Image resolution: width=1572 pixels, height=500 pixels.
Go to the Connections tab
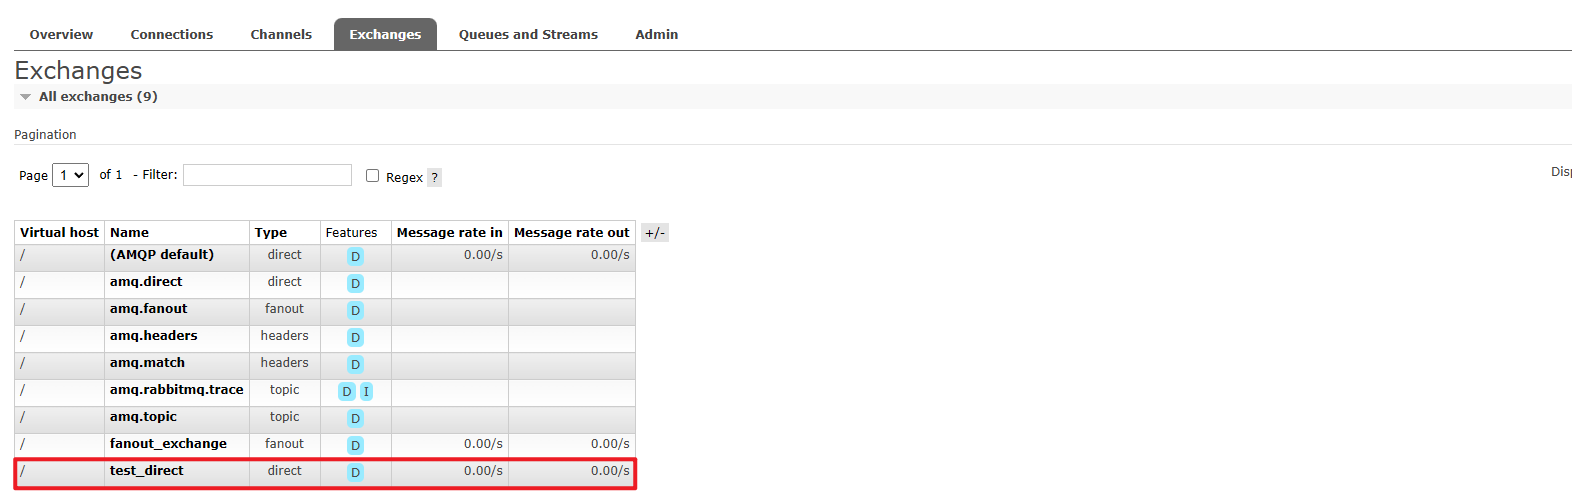coord(172,34)
